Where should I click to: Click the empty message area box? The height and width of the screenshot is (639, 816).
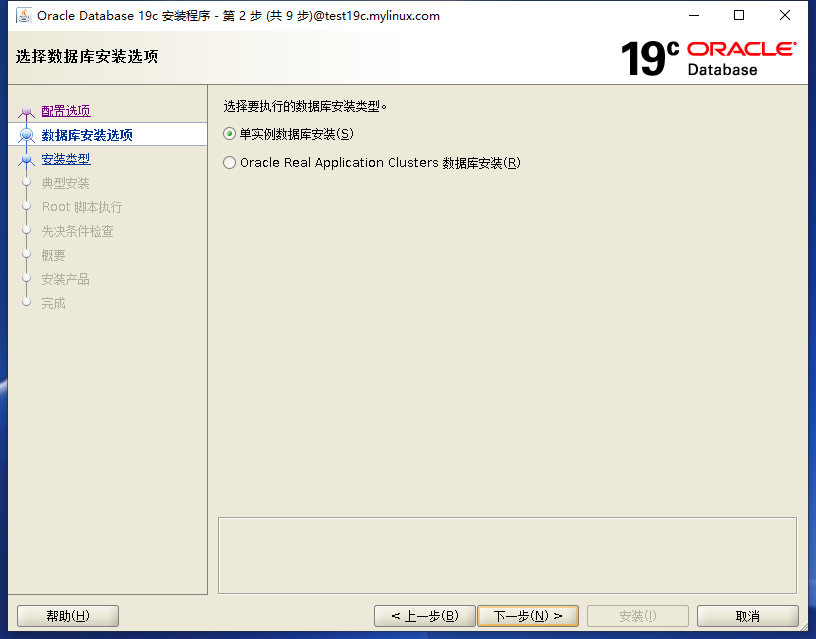click(507, 555)
